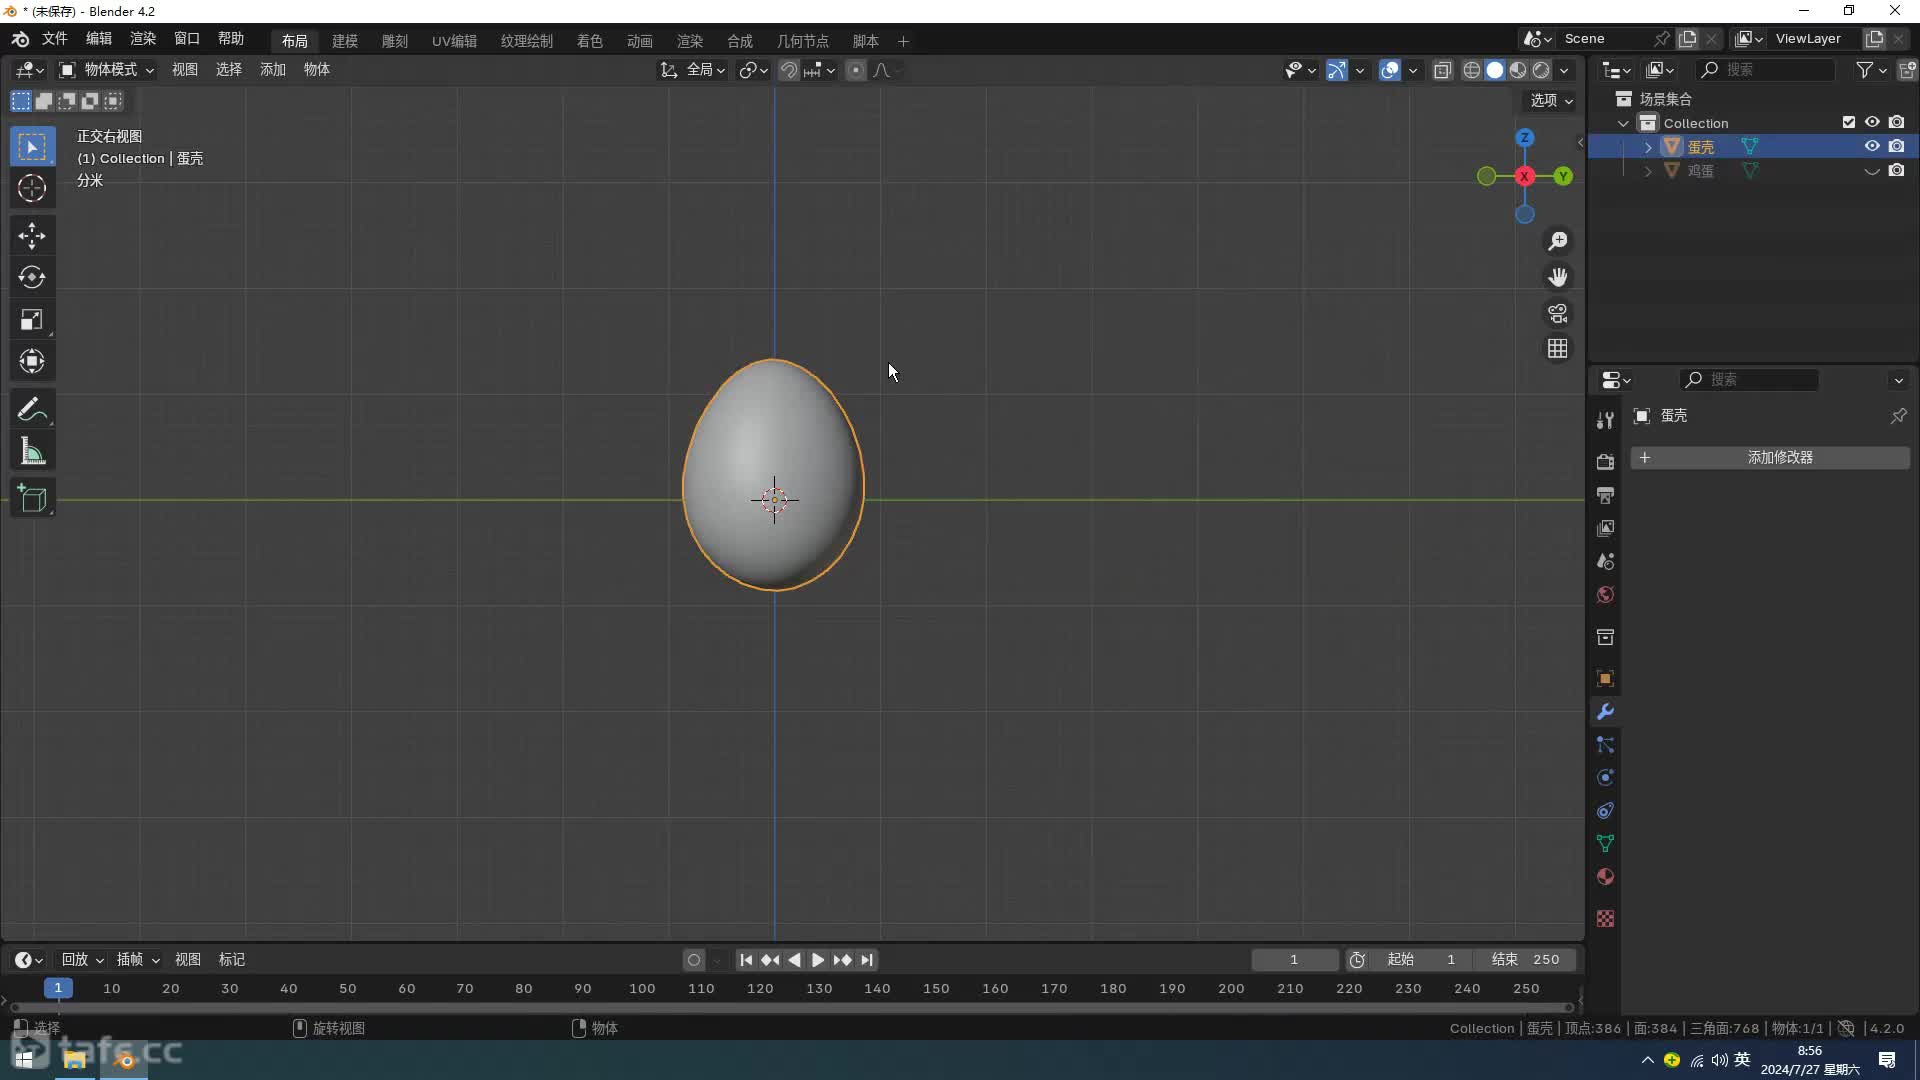This screenshot has height=1080, width=1920.
Task: Open the Output properties tab
Action: [1605, 495]
